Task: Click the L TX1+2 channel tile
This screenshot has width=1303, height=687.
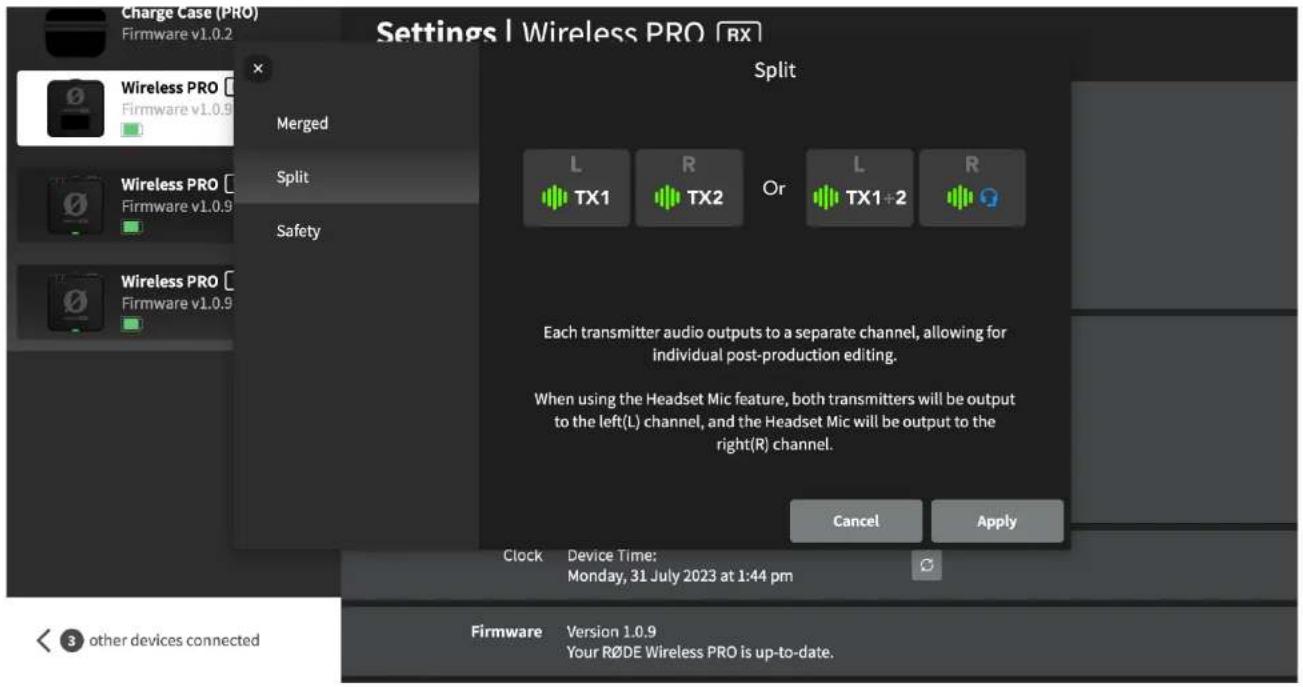Action: (x=860, y=188)
